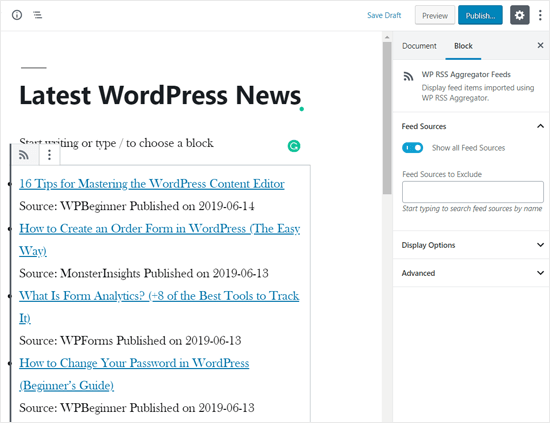Click the 'Start typing to search feed sources' hint
The height and width of the screenshot is (423, 550).
tap(472, 209)
